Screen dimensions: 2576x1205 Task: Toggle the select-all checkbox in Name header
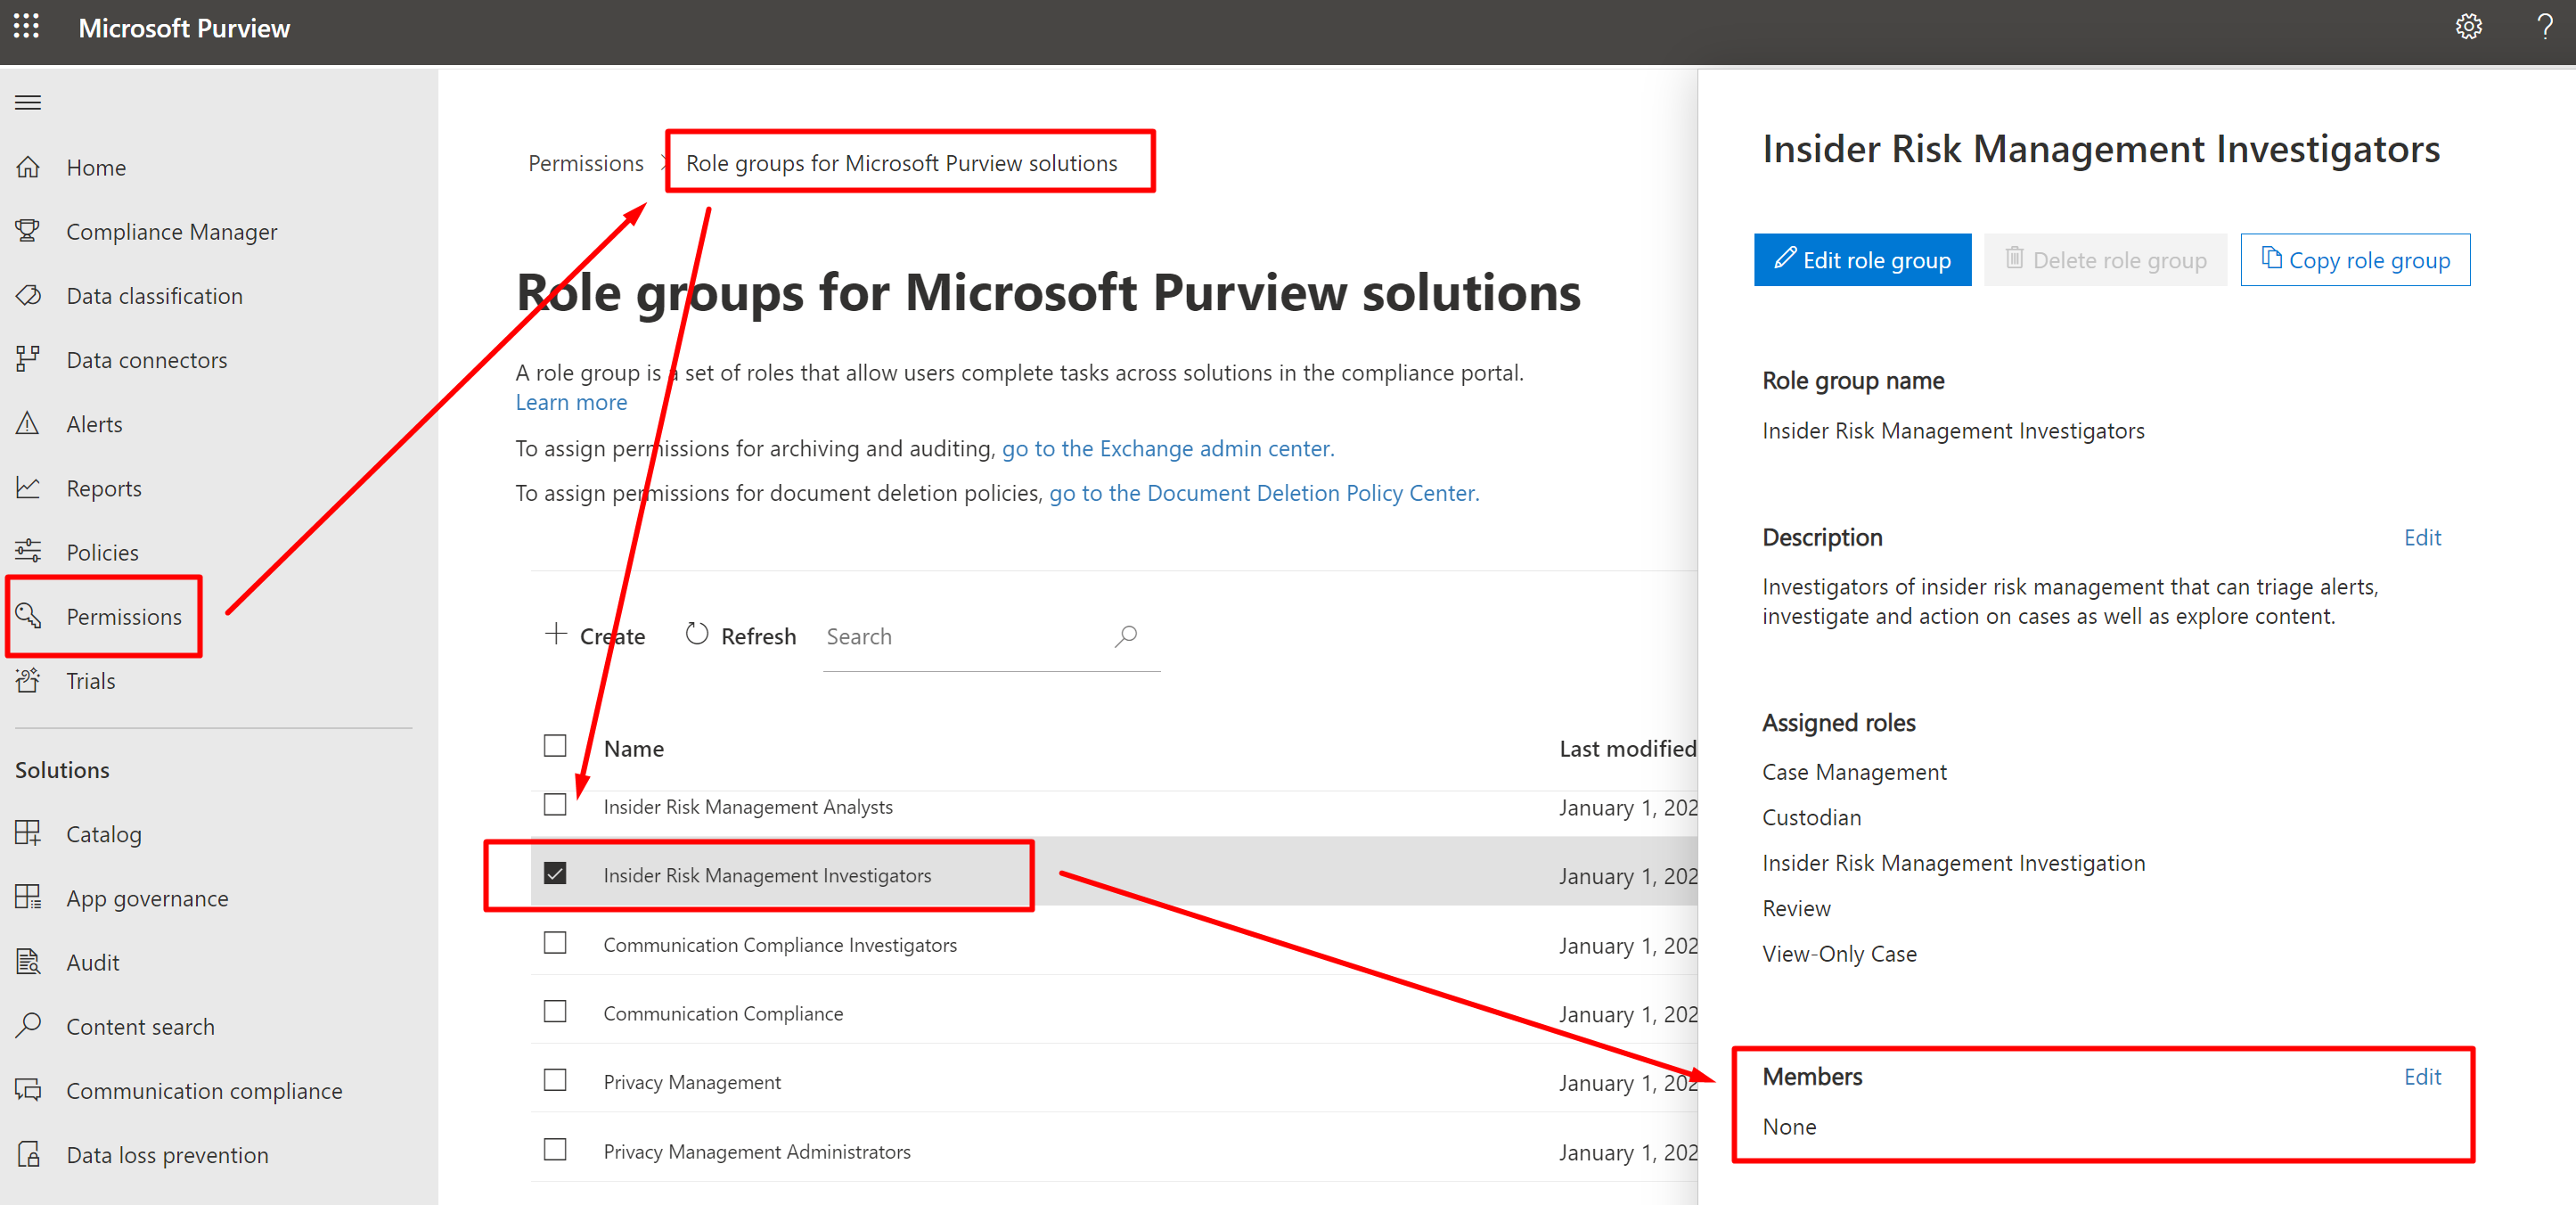(555, 747)
